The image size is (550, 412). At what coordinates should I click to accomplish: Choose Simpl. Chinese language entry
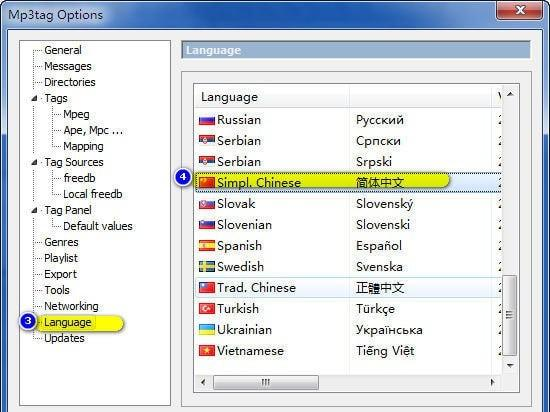click(259, 183)
